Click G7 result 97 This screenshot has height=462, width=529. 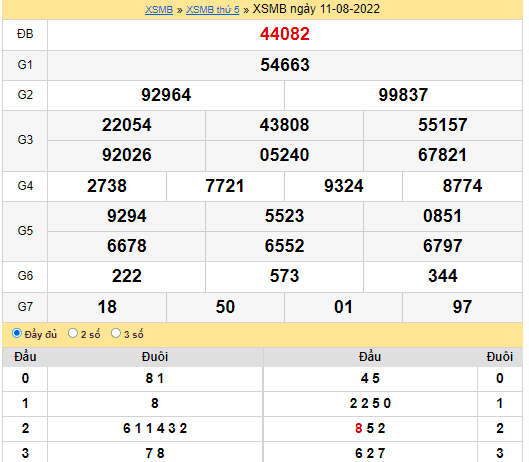point(462,307)
